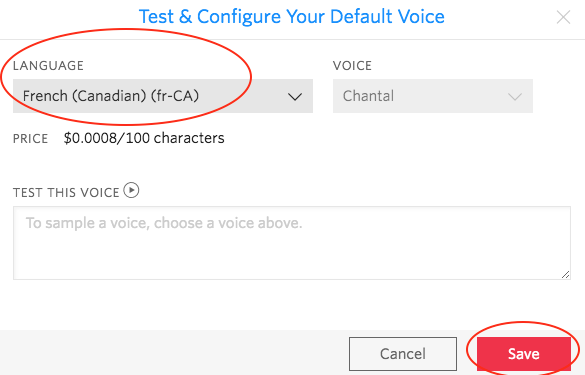Click the LANGUAGE field label

49,66
